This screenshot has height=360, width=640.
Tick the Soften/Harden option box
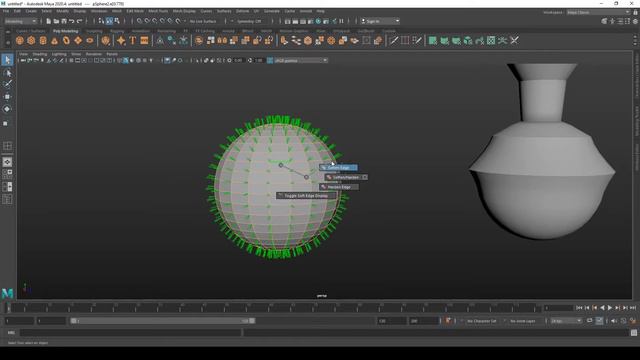point(364,177)
